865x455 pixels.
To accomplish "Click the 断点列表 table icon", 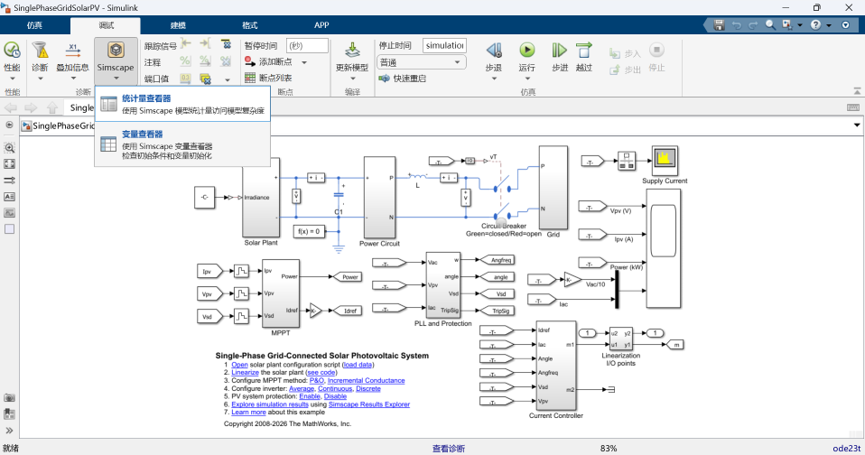I will pos(250,78).
